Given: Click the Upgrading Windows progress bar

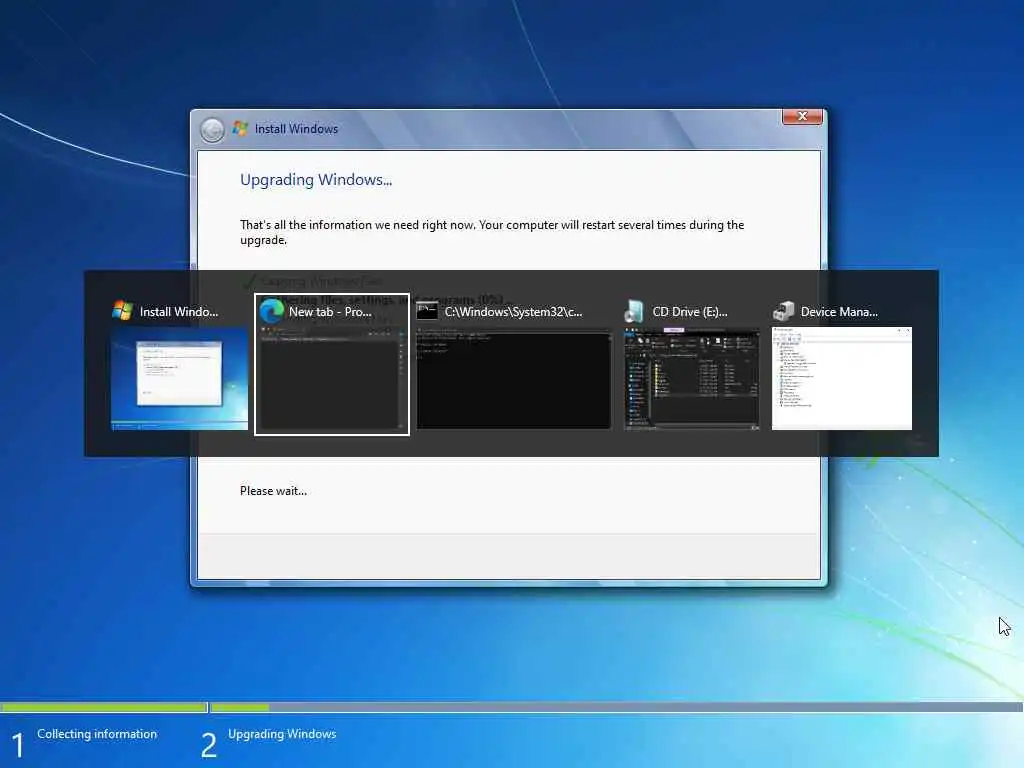Looking at the screenshot, I should coord(616,707).
